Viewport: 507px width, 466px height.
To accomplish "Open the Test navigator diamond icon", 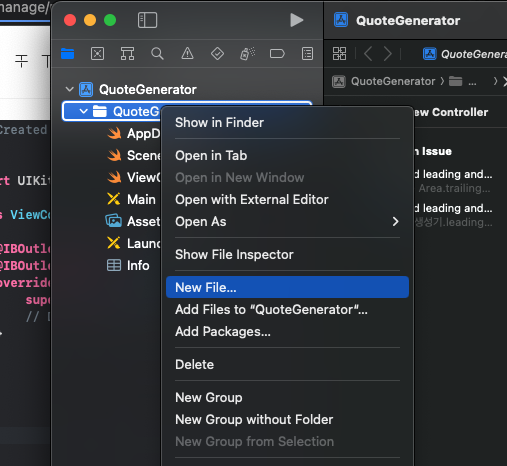I will tap(217, 54).
